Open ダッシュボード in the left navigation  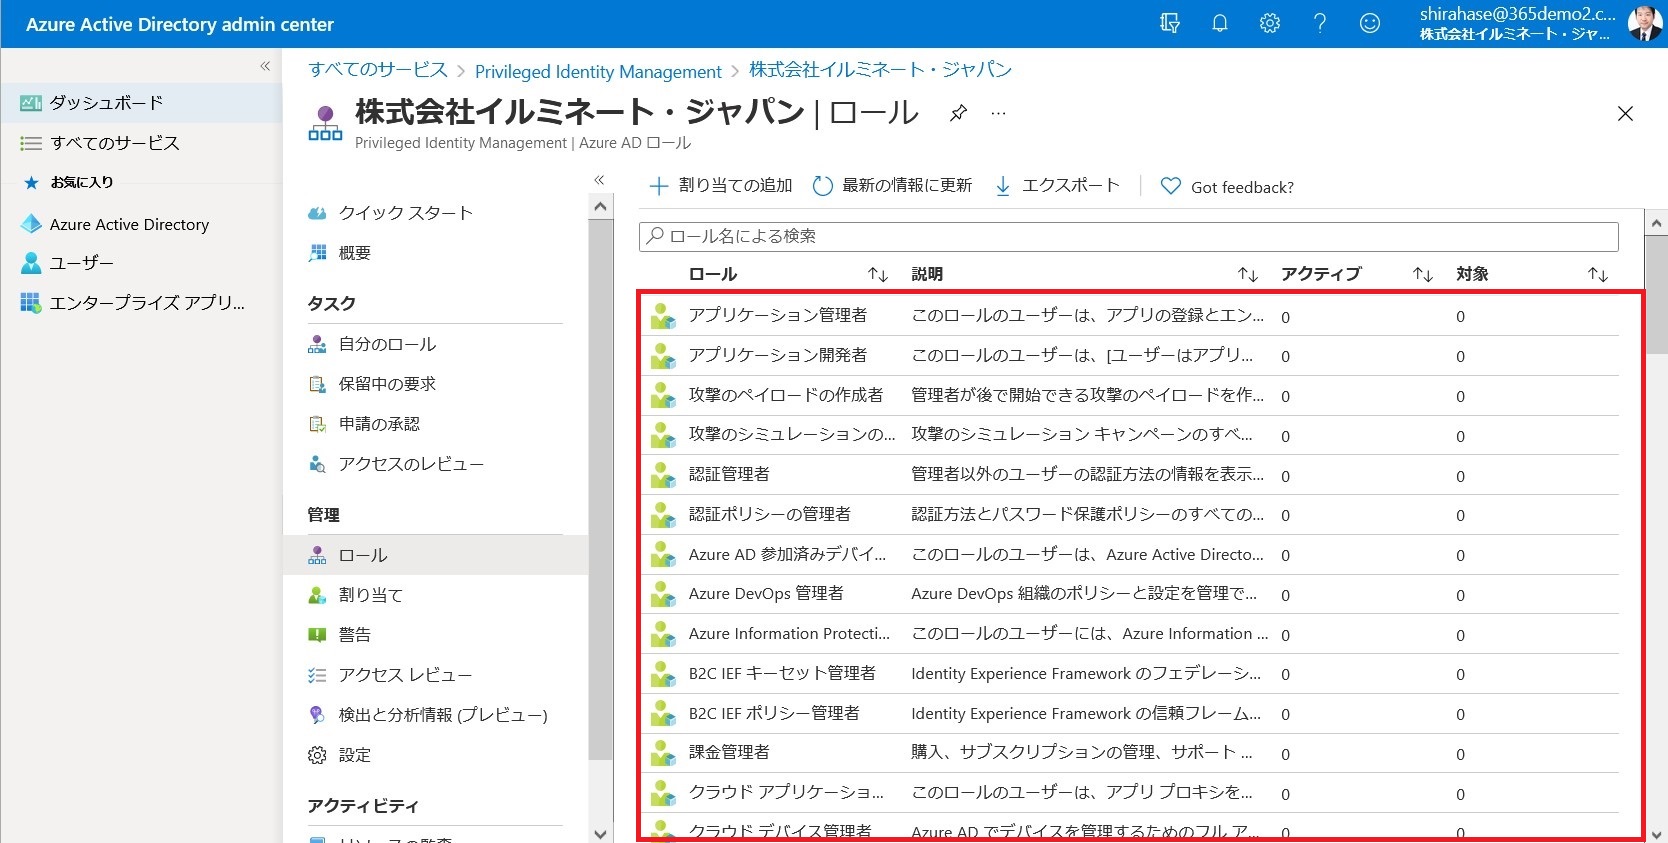point(141,102)
